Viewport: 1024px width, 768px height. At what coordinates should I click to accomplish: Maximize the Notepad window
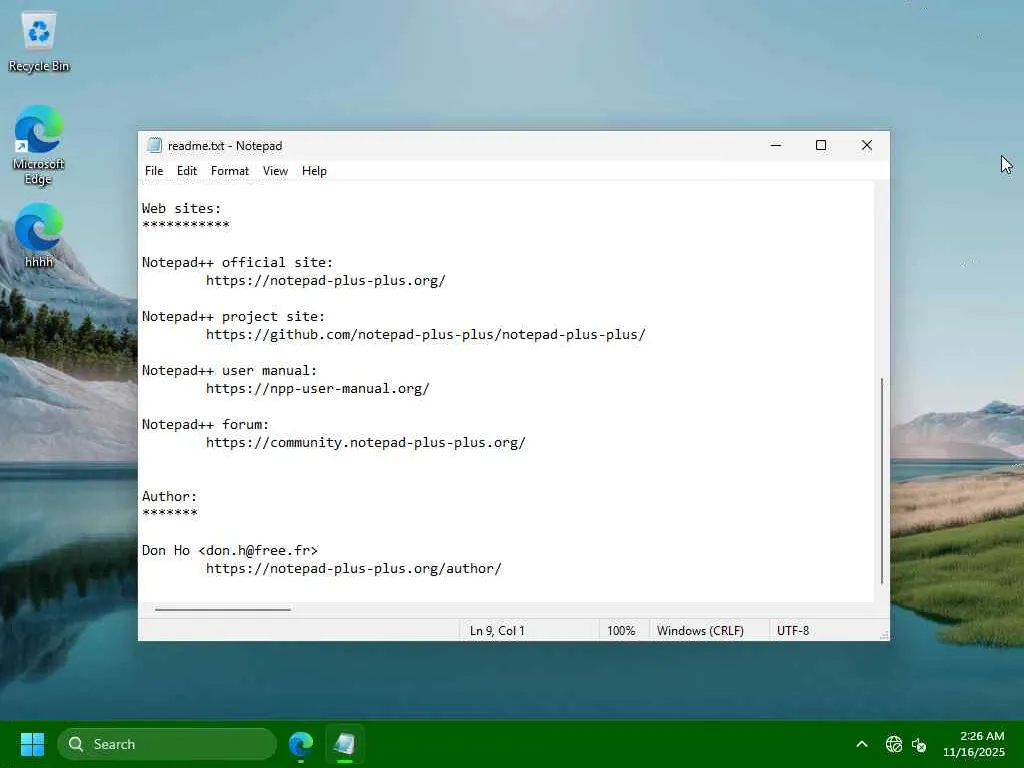[821, 145]
